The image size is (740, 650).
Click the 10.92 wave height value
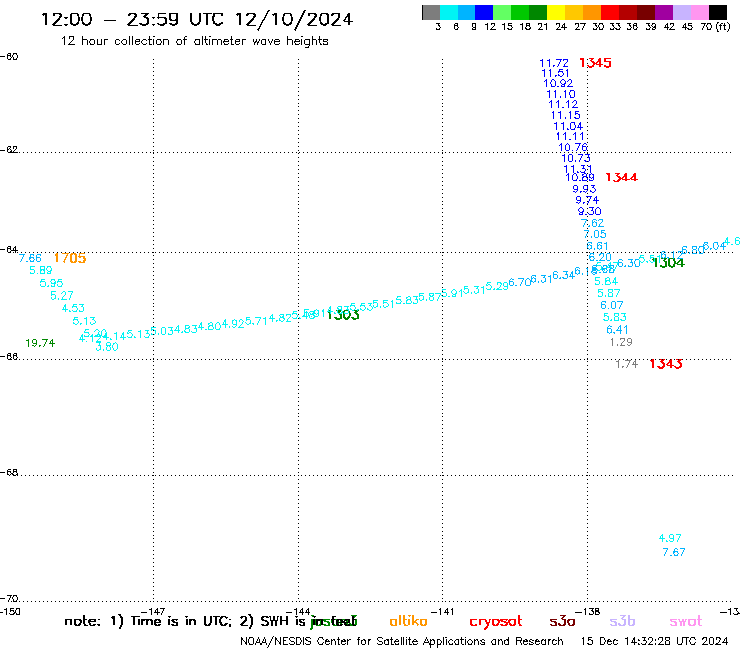pos(558,84)
